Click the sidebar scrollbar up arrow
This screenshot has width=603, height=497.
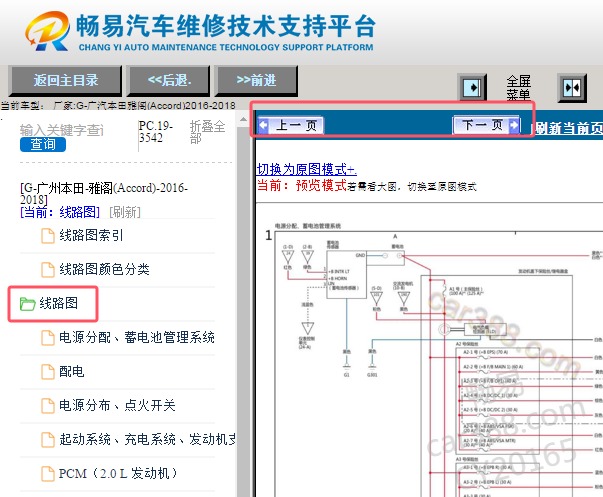tap(243, 120)
